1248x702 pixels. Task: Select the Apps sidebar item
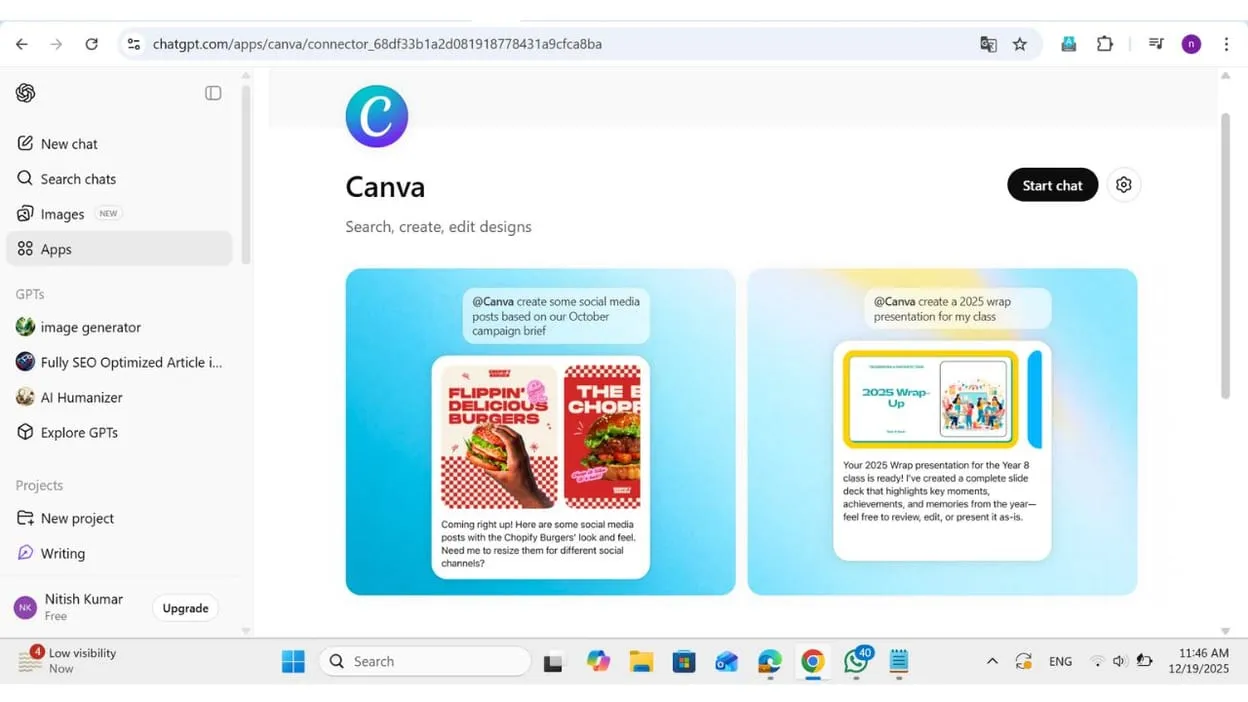(x=119, y=249)
